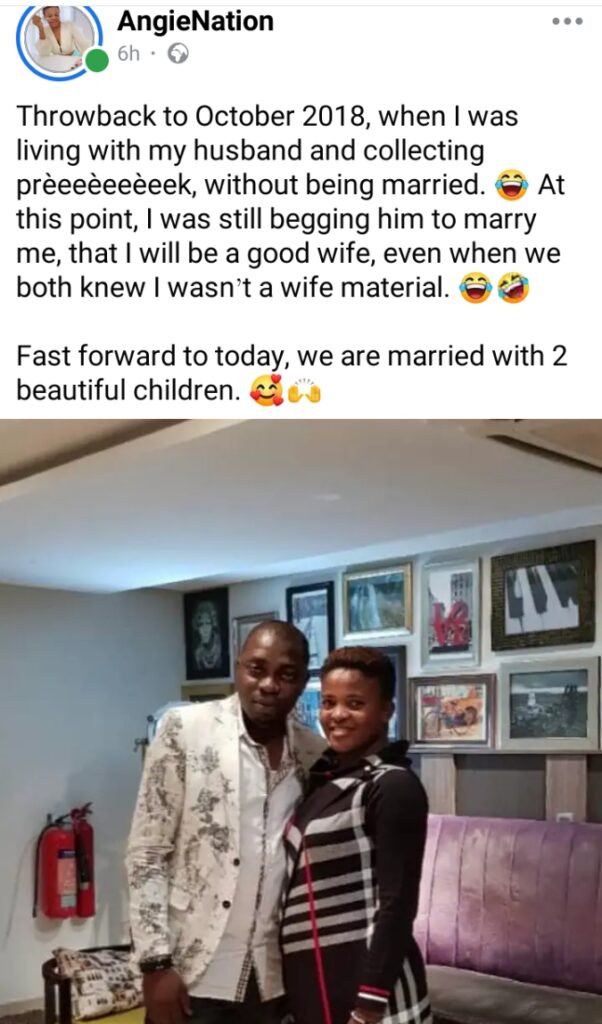The height and width of the screenshot is (1024, 602).
Task: Click the globe public privacy icon
Action: pos(178,54)
